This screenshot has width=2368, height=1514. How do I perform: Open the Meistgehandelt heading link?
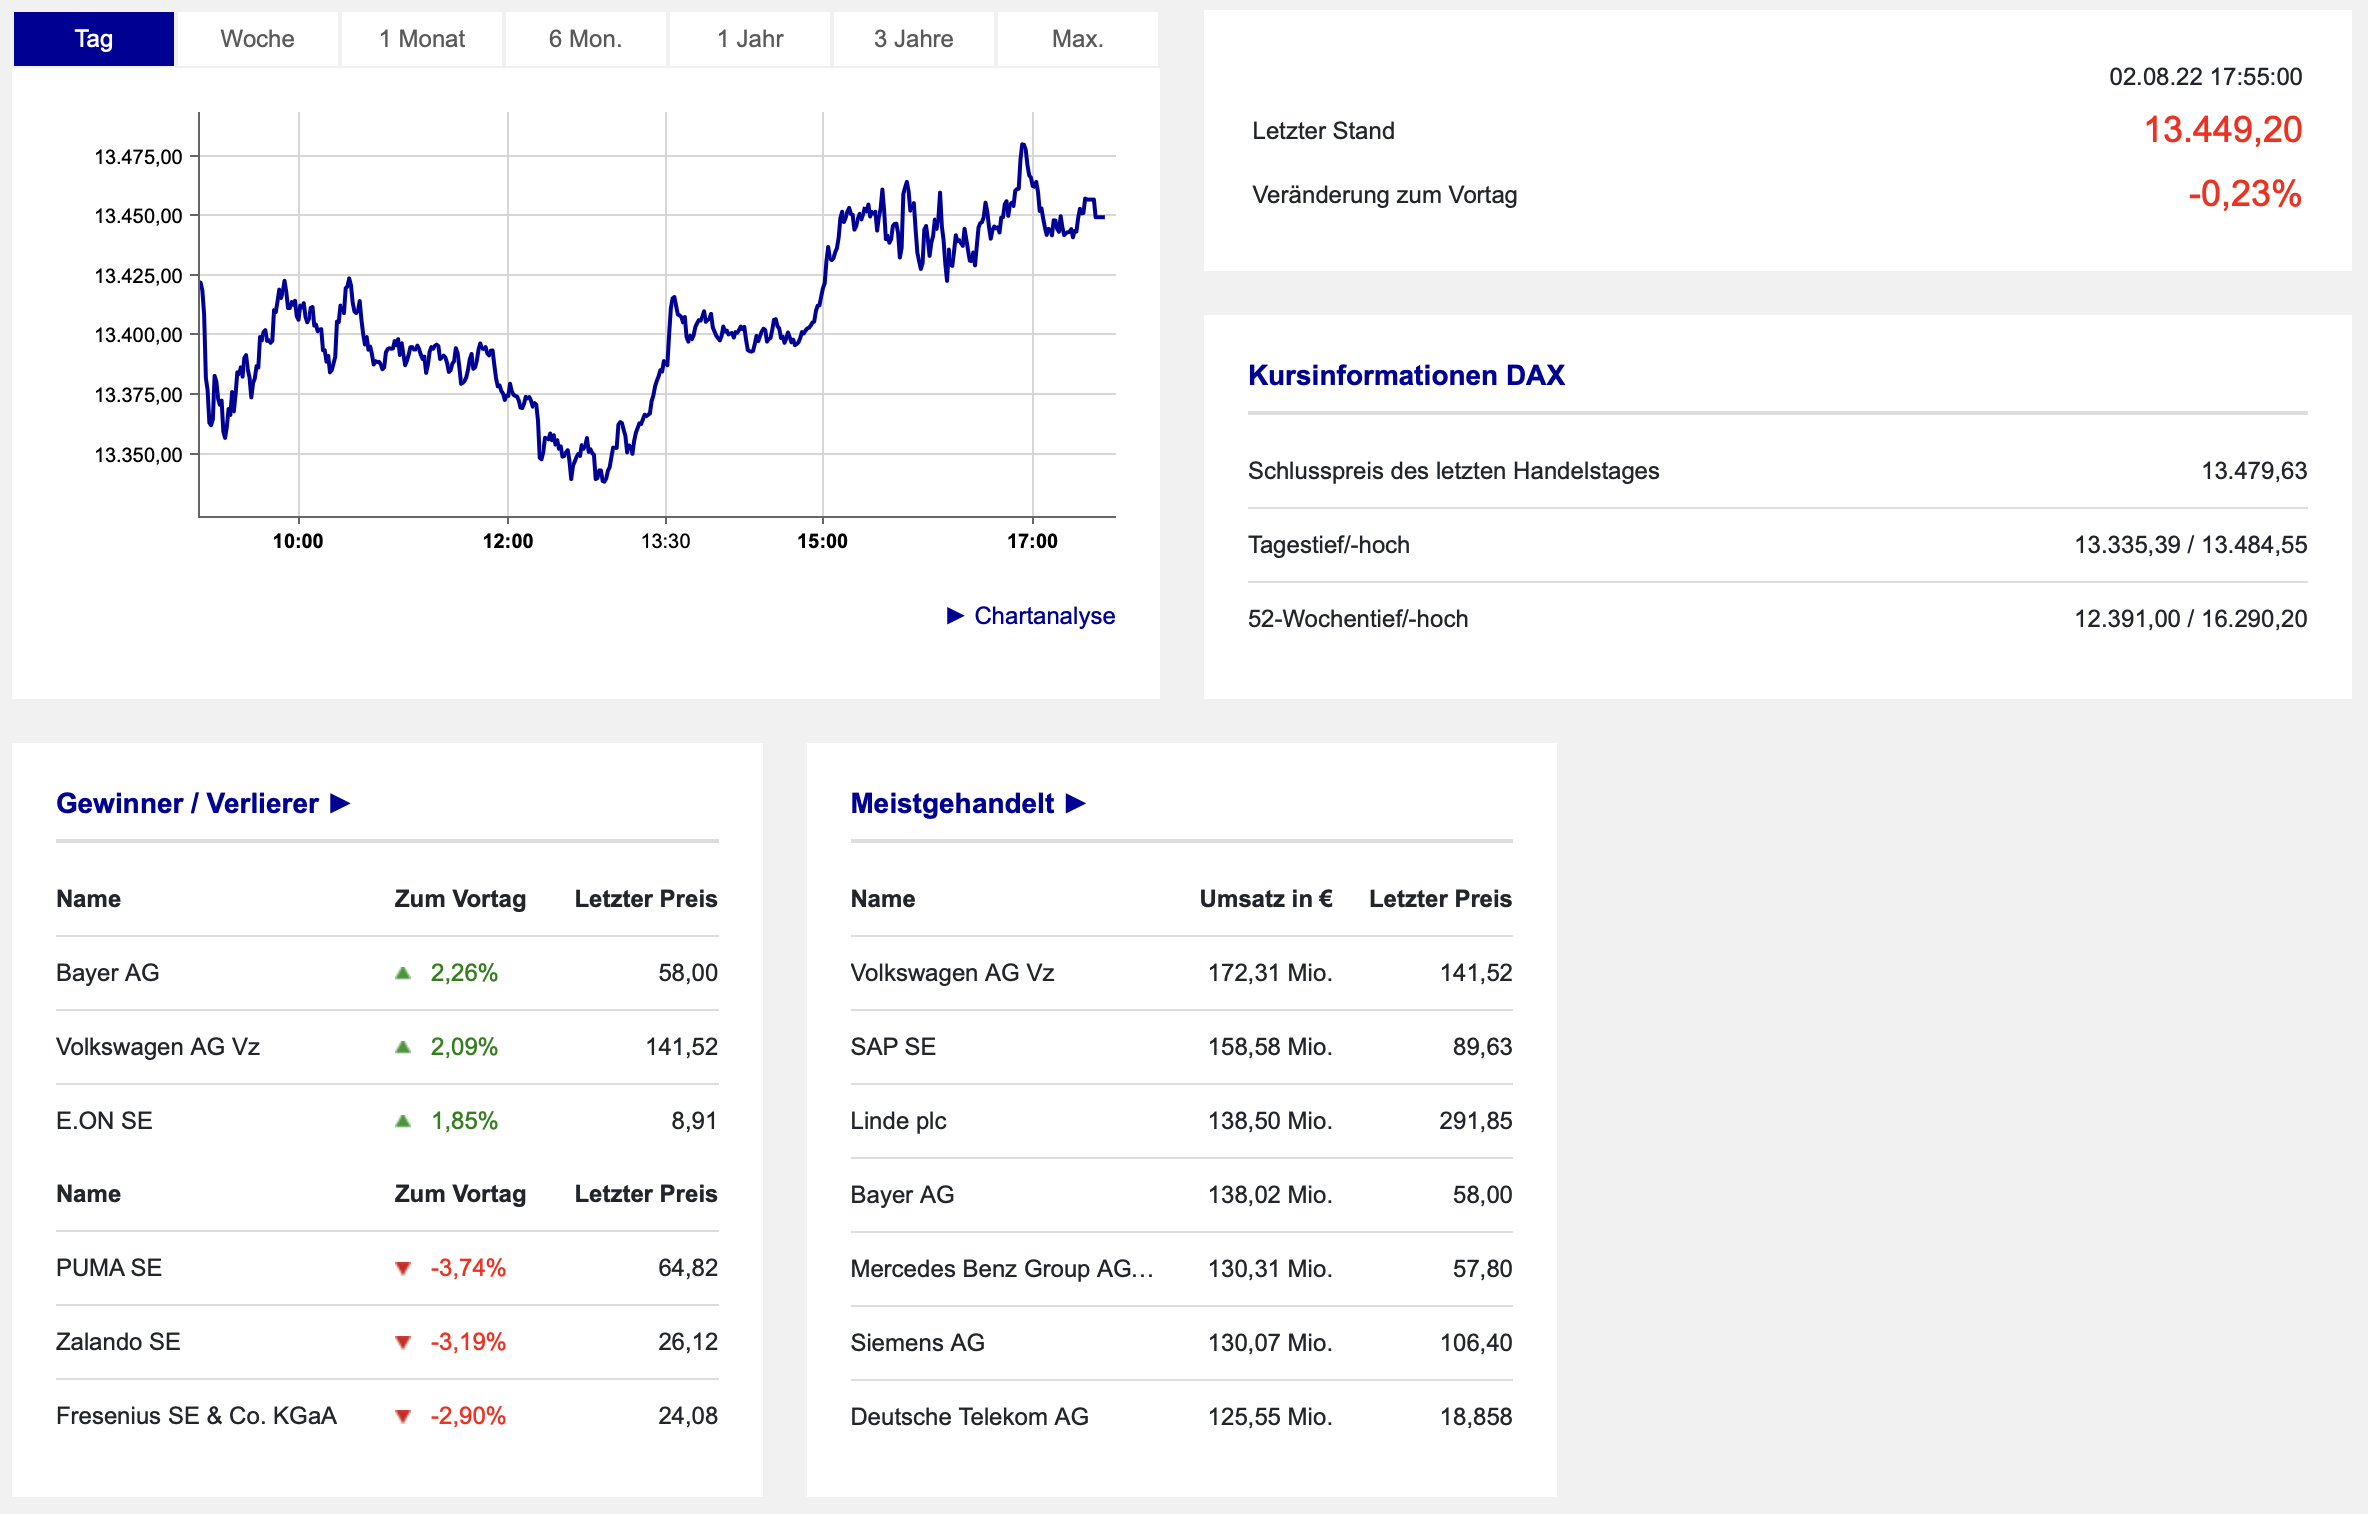(x=952, y=803)
